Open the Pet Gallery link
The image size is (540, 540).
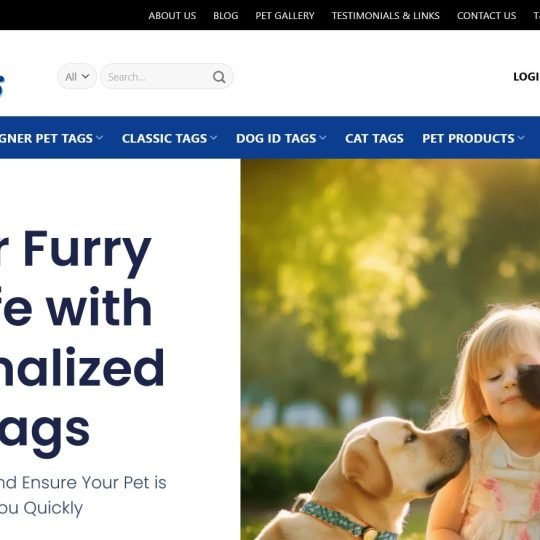(285, 15)
